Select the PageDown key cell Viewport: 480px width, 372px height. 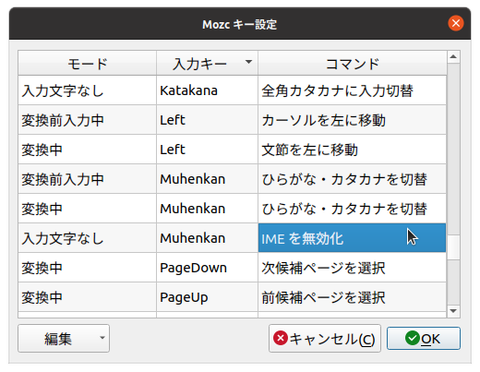(x=207, y=268)
